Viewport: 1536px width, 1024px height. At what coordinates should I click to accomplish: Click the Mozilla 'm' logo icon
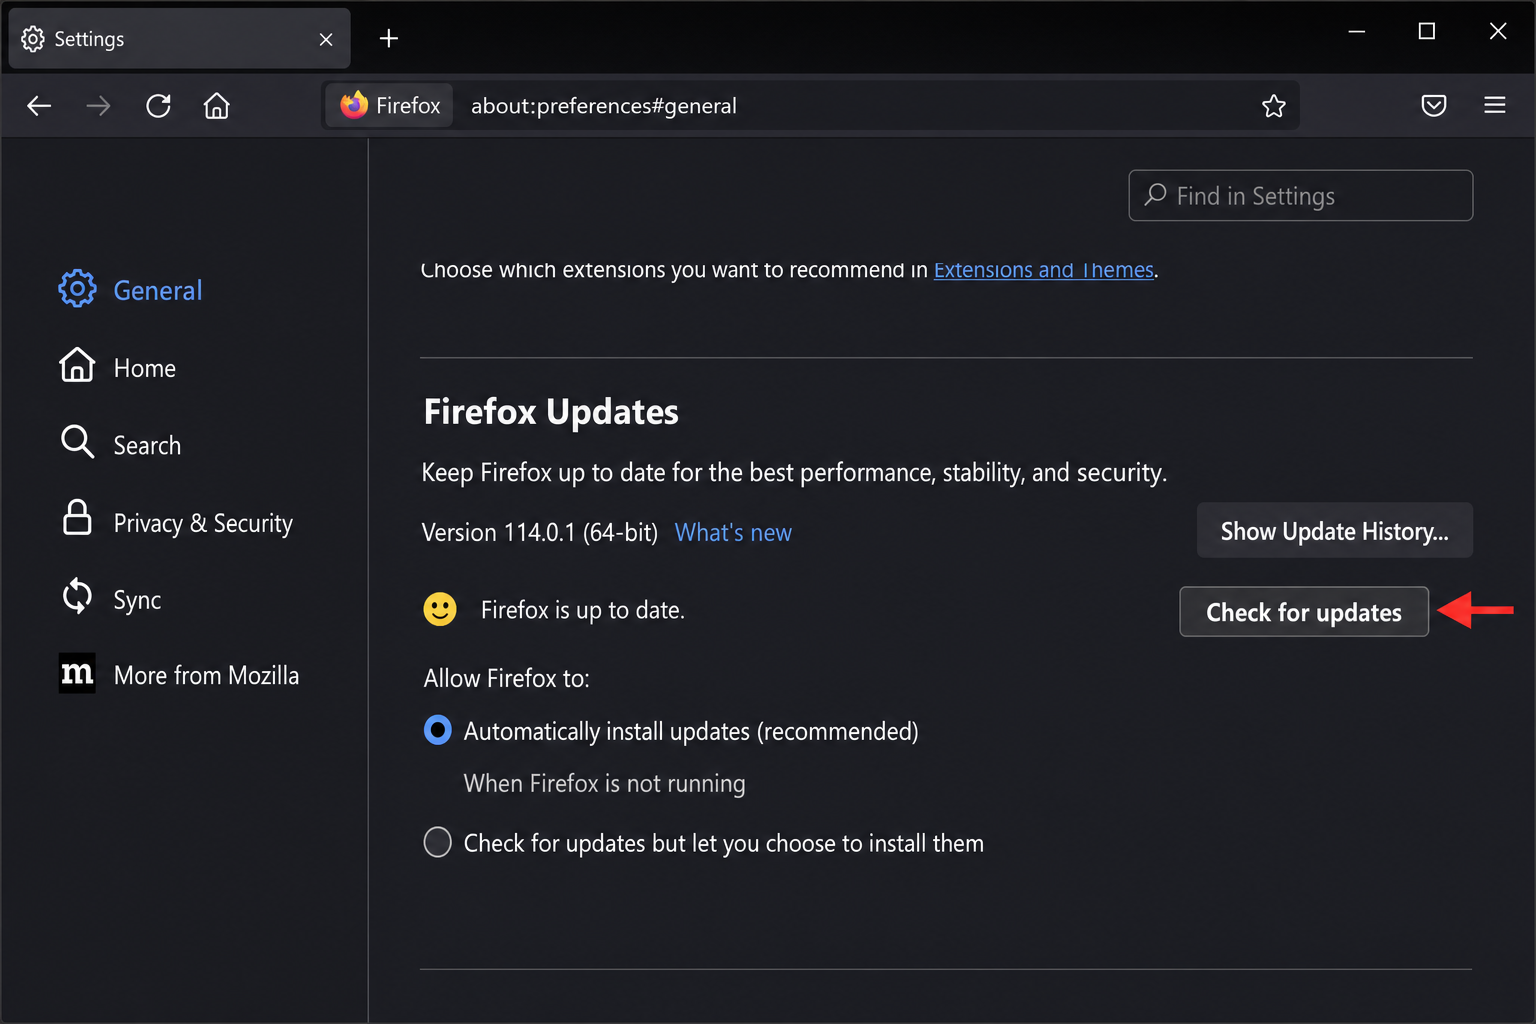tap(77, 673)
